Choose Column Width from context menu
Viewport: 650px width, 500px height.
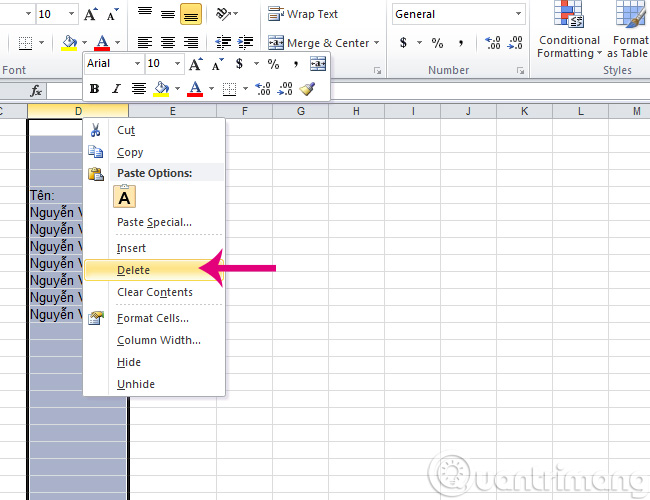154,340
